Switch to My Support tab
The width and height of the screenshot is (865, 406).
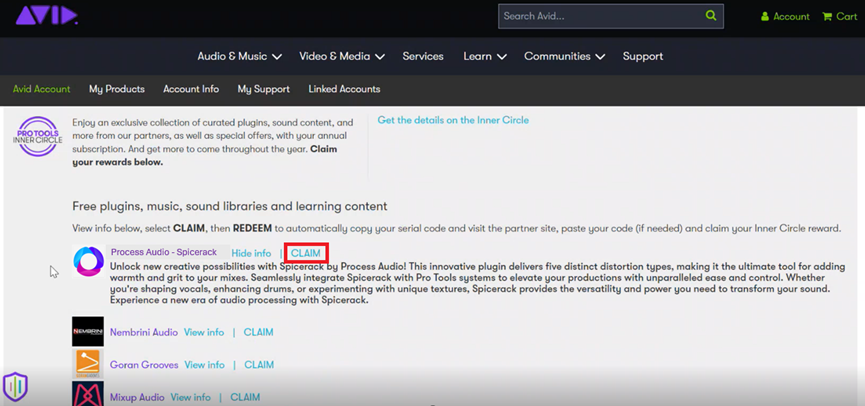(264, 89)
